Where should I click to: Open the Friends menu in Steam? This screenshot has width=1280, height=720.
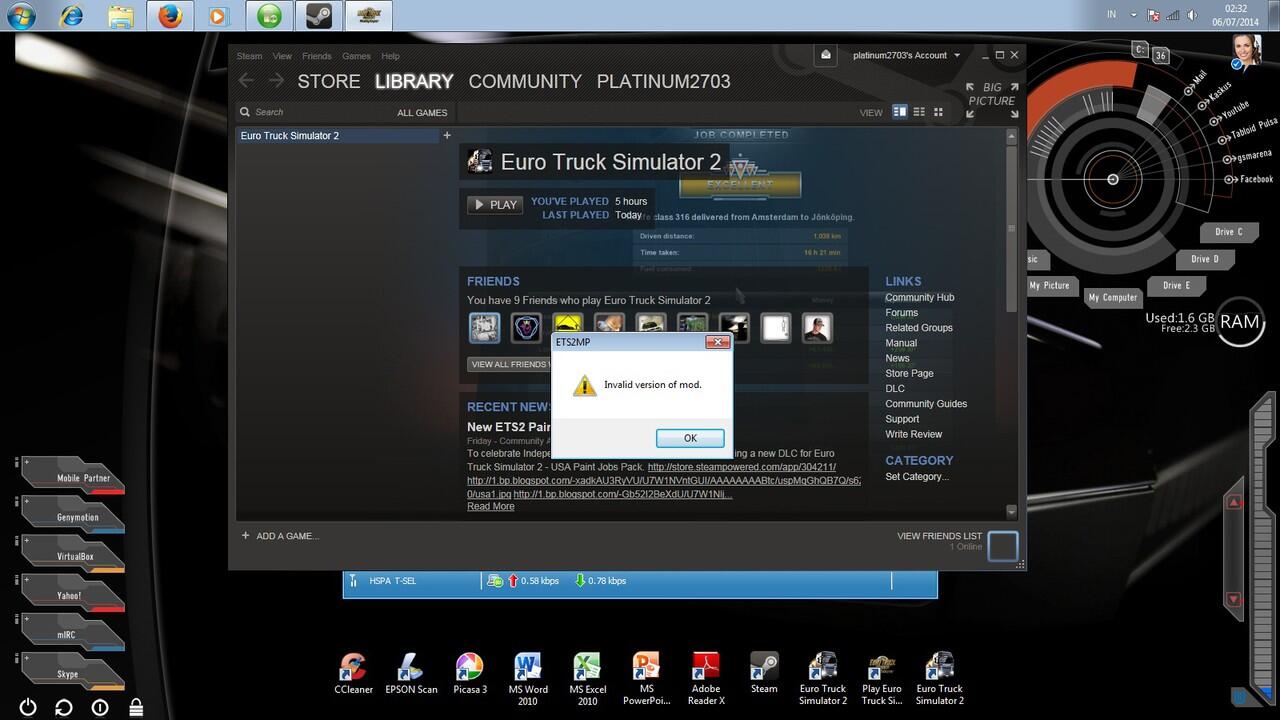316,56
